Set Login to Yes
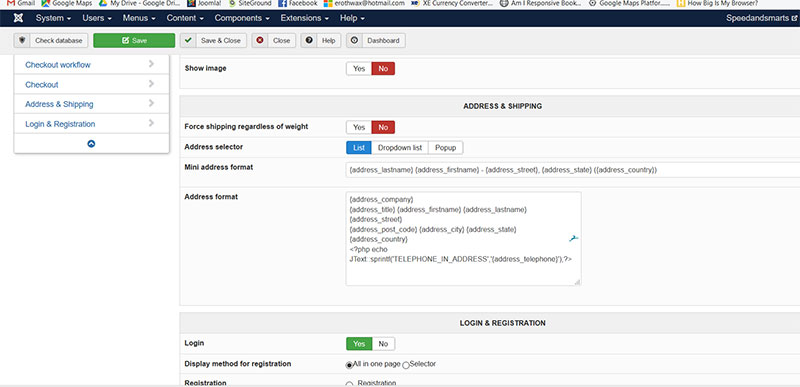Viewport: 800px width, 387px height. point(359,344)
